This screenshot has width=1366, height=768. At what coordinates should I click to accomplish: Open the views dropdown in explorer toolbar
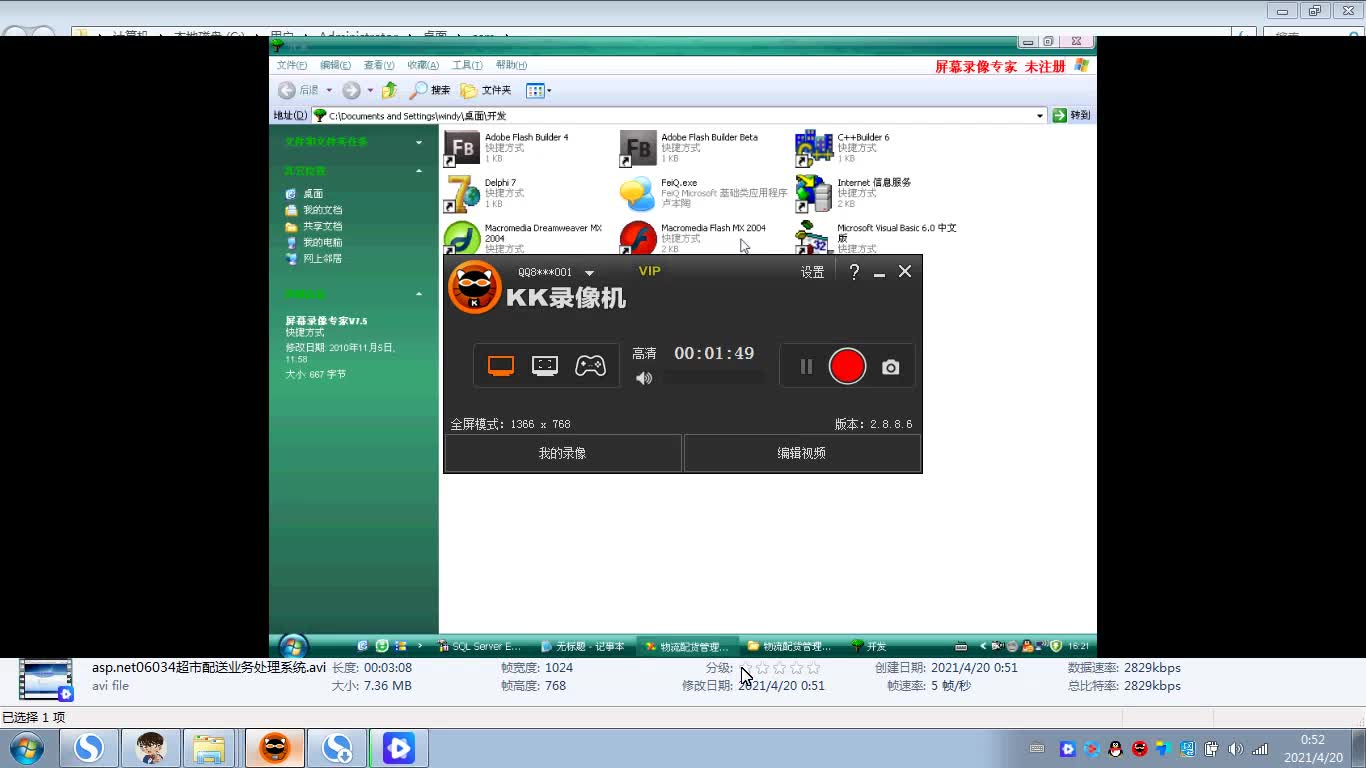538,90
